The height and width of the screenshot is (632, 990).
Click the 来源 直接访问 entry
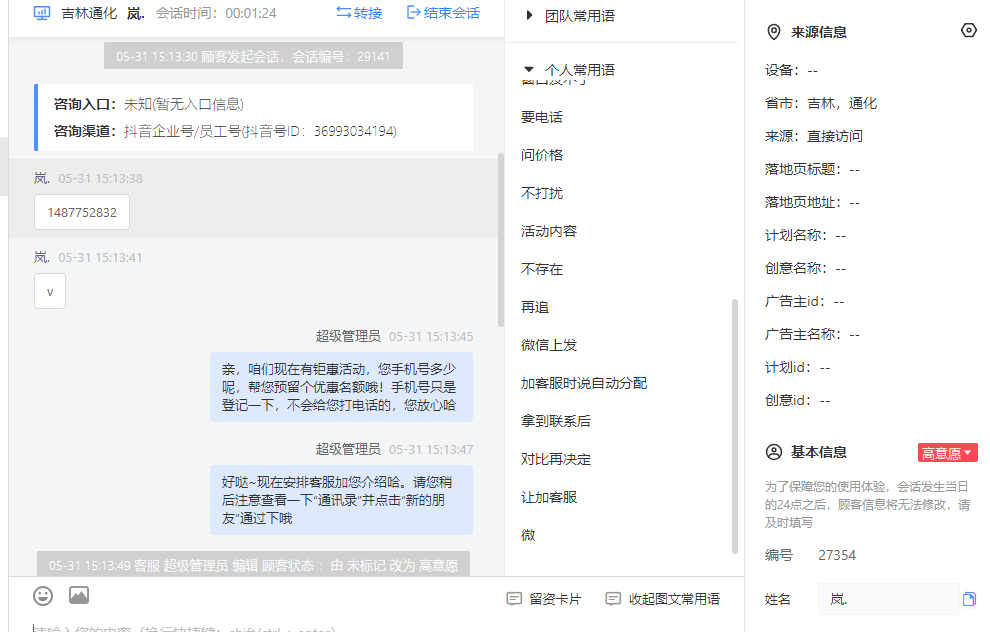pyautogui.click(x=814, y=136)
